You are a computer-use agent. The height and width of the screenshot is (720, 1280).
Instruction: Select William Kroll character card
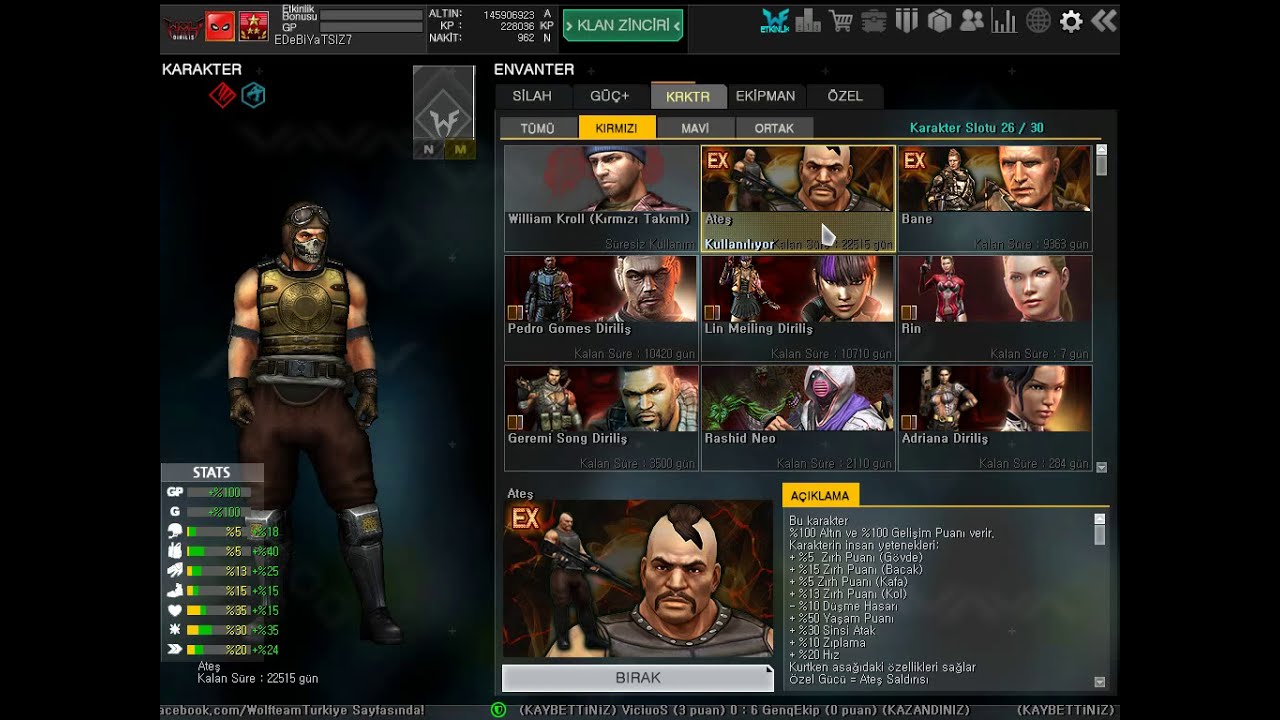point(601,198)
